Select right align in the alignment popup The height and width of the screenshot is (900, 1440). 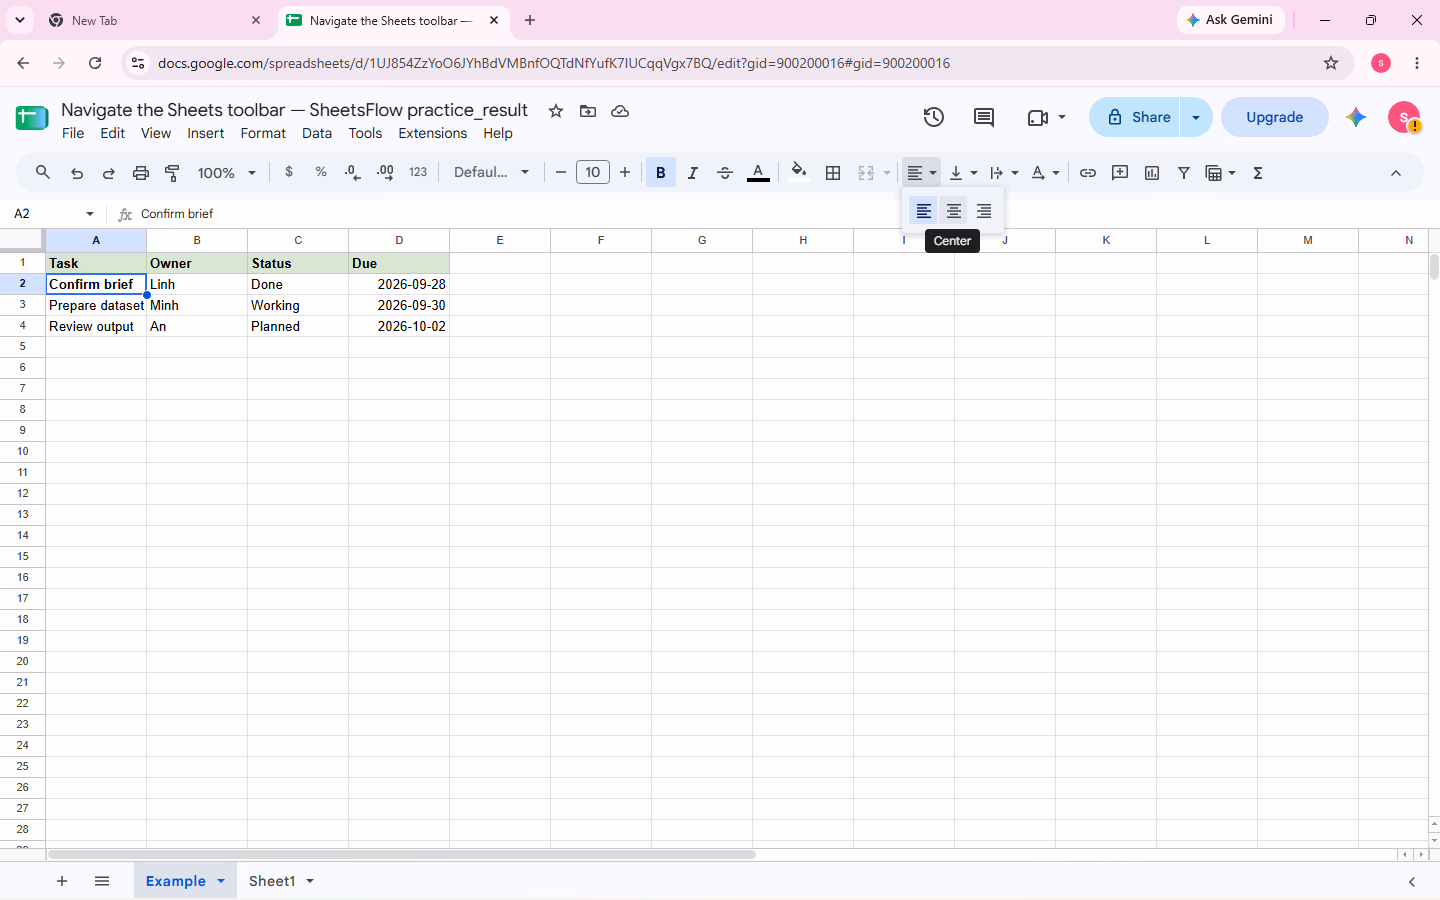pyautogui.click(x=984, y=211)
